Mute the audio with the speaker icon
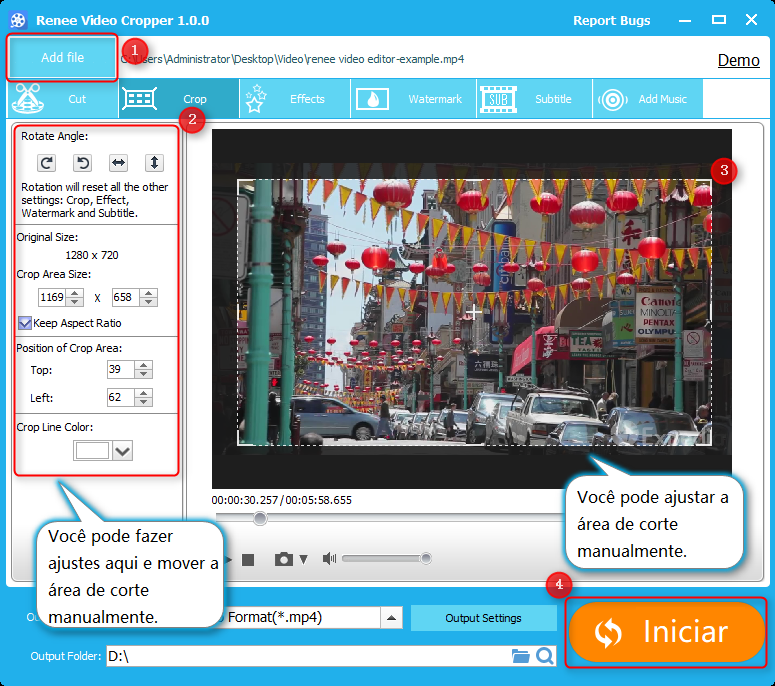The image size is (775, 686). [329, 559]
